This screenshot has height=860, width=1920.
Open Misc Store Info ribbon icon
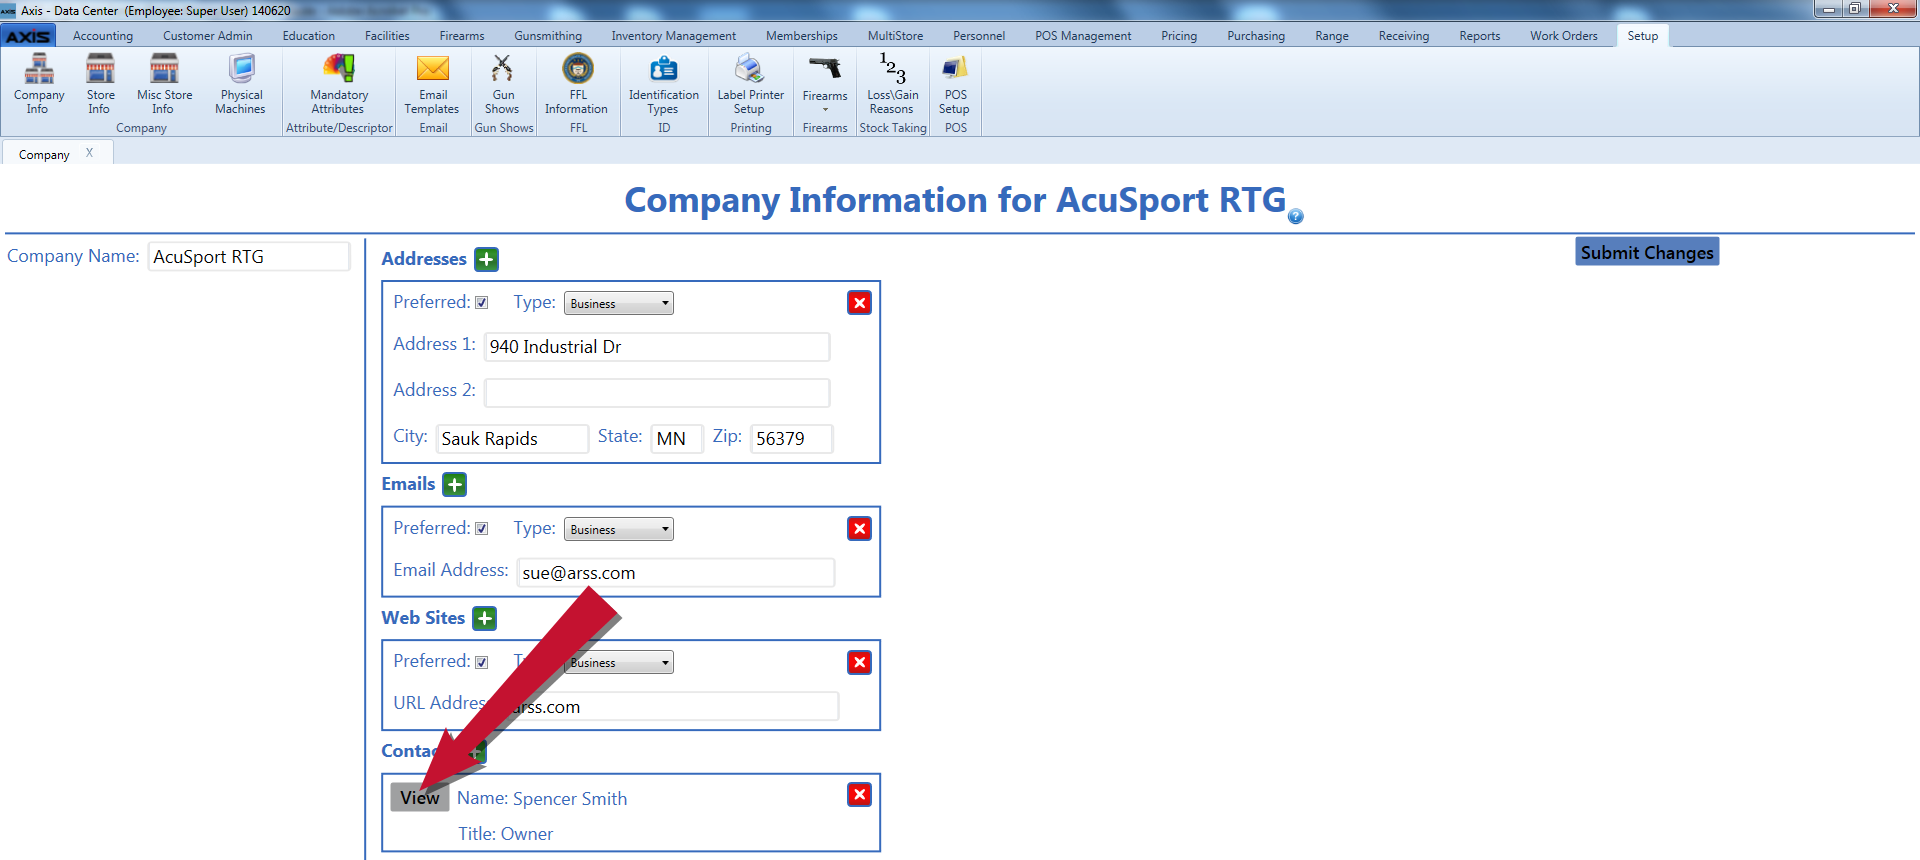164,84
